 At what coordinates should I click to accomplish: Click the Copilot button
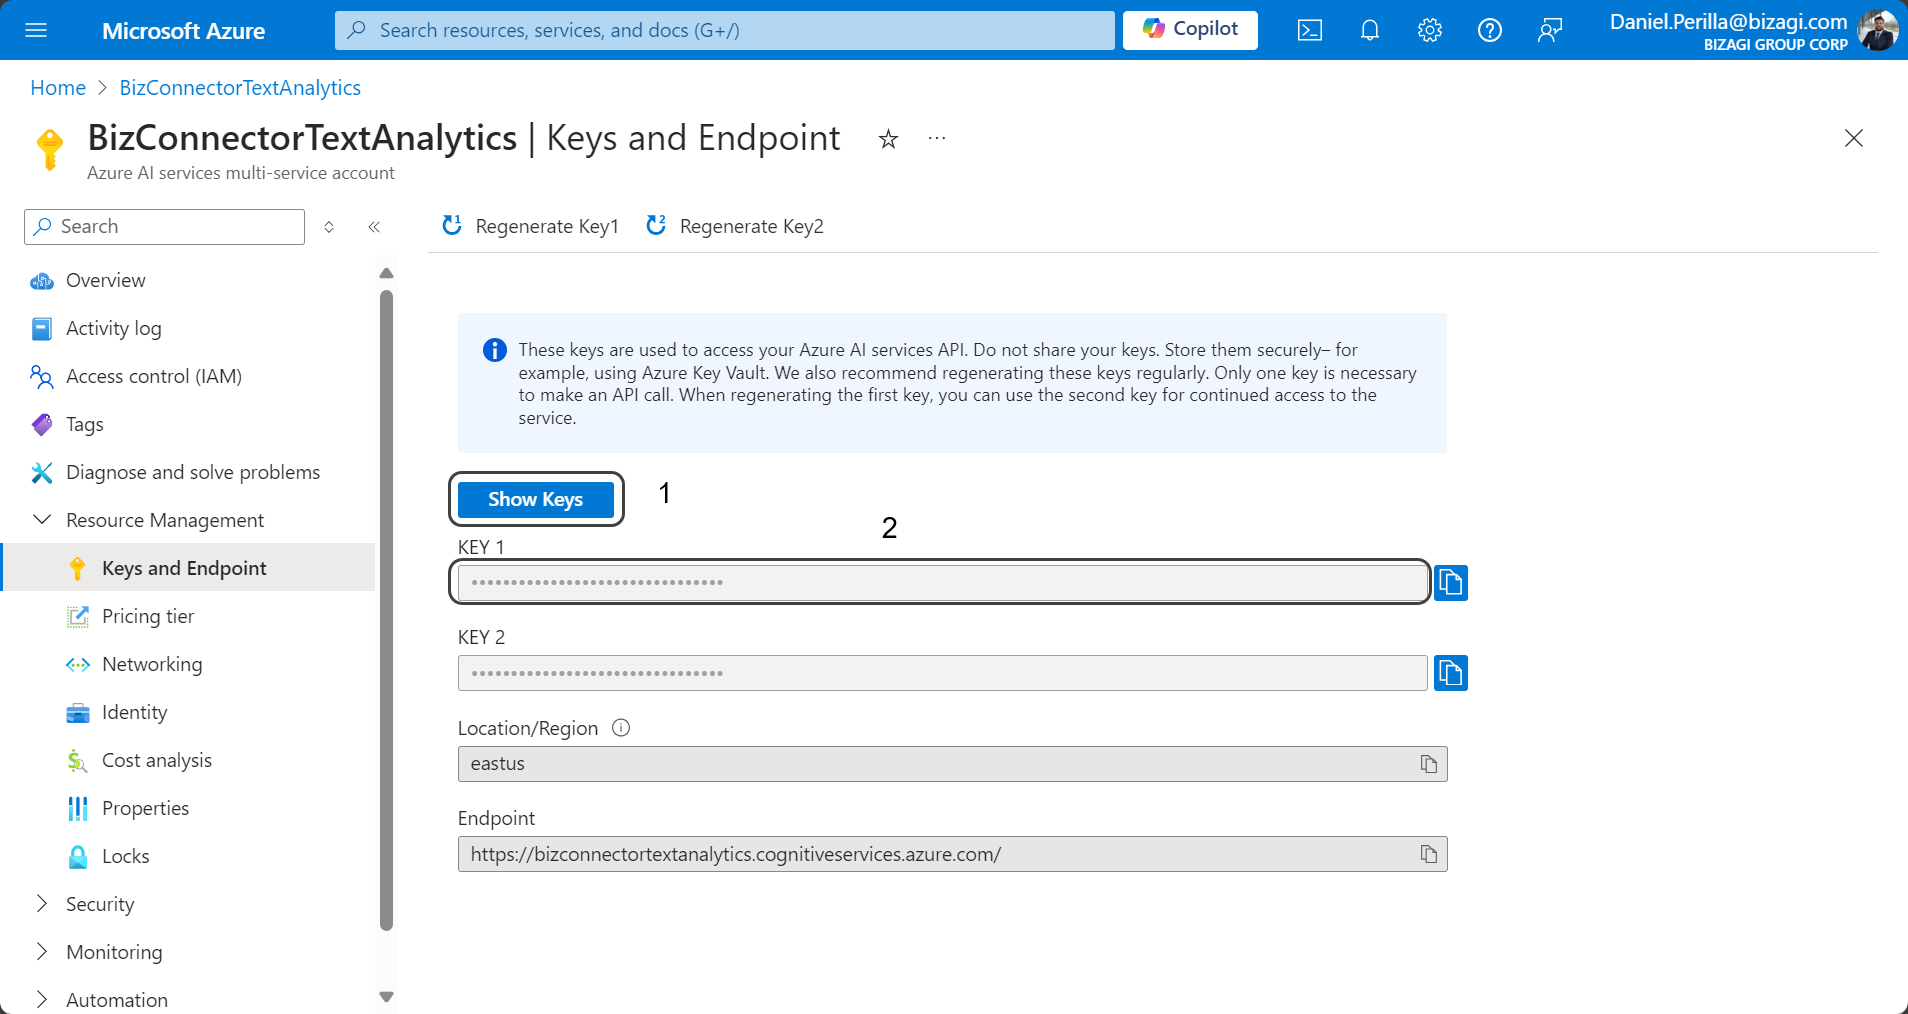click(1190, 29)
